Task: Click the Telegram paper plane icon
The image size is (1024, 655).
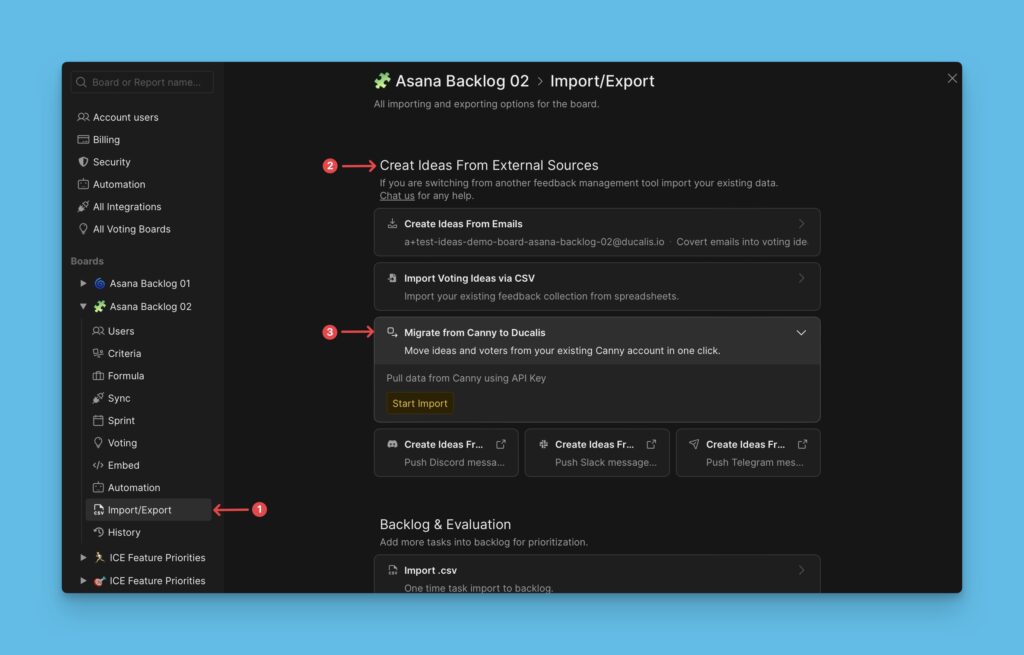Action: pyautogui.click(x=694, y=444)
